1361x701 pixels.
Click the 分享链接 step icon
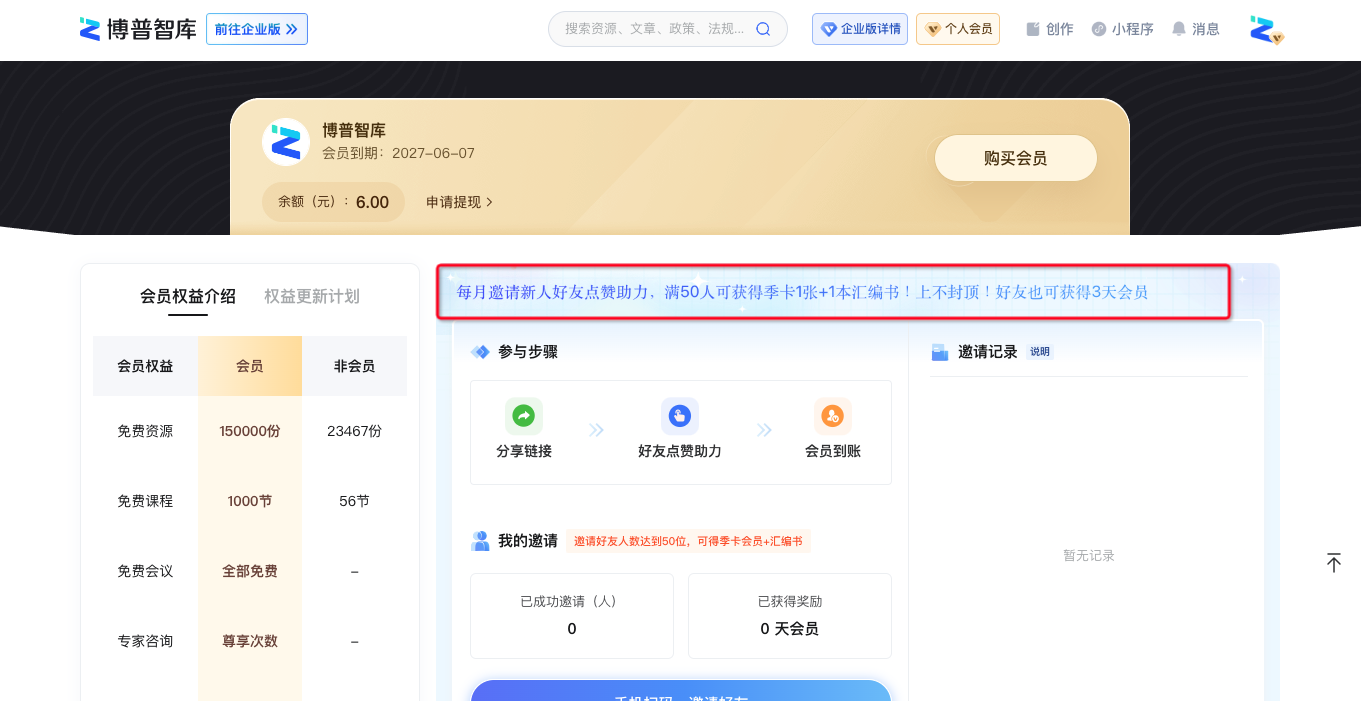[524, 415]
